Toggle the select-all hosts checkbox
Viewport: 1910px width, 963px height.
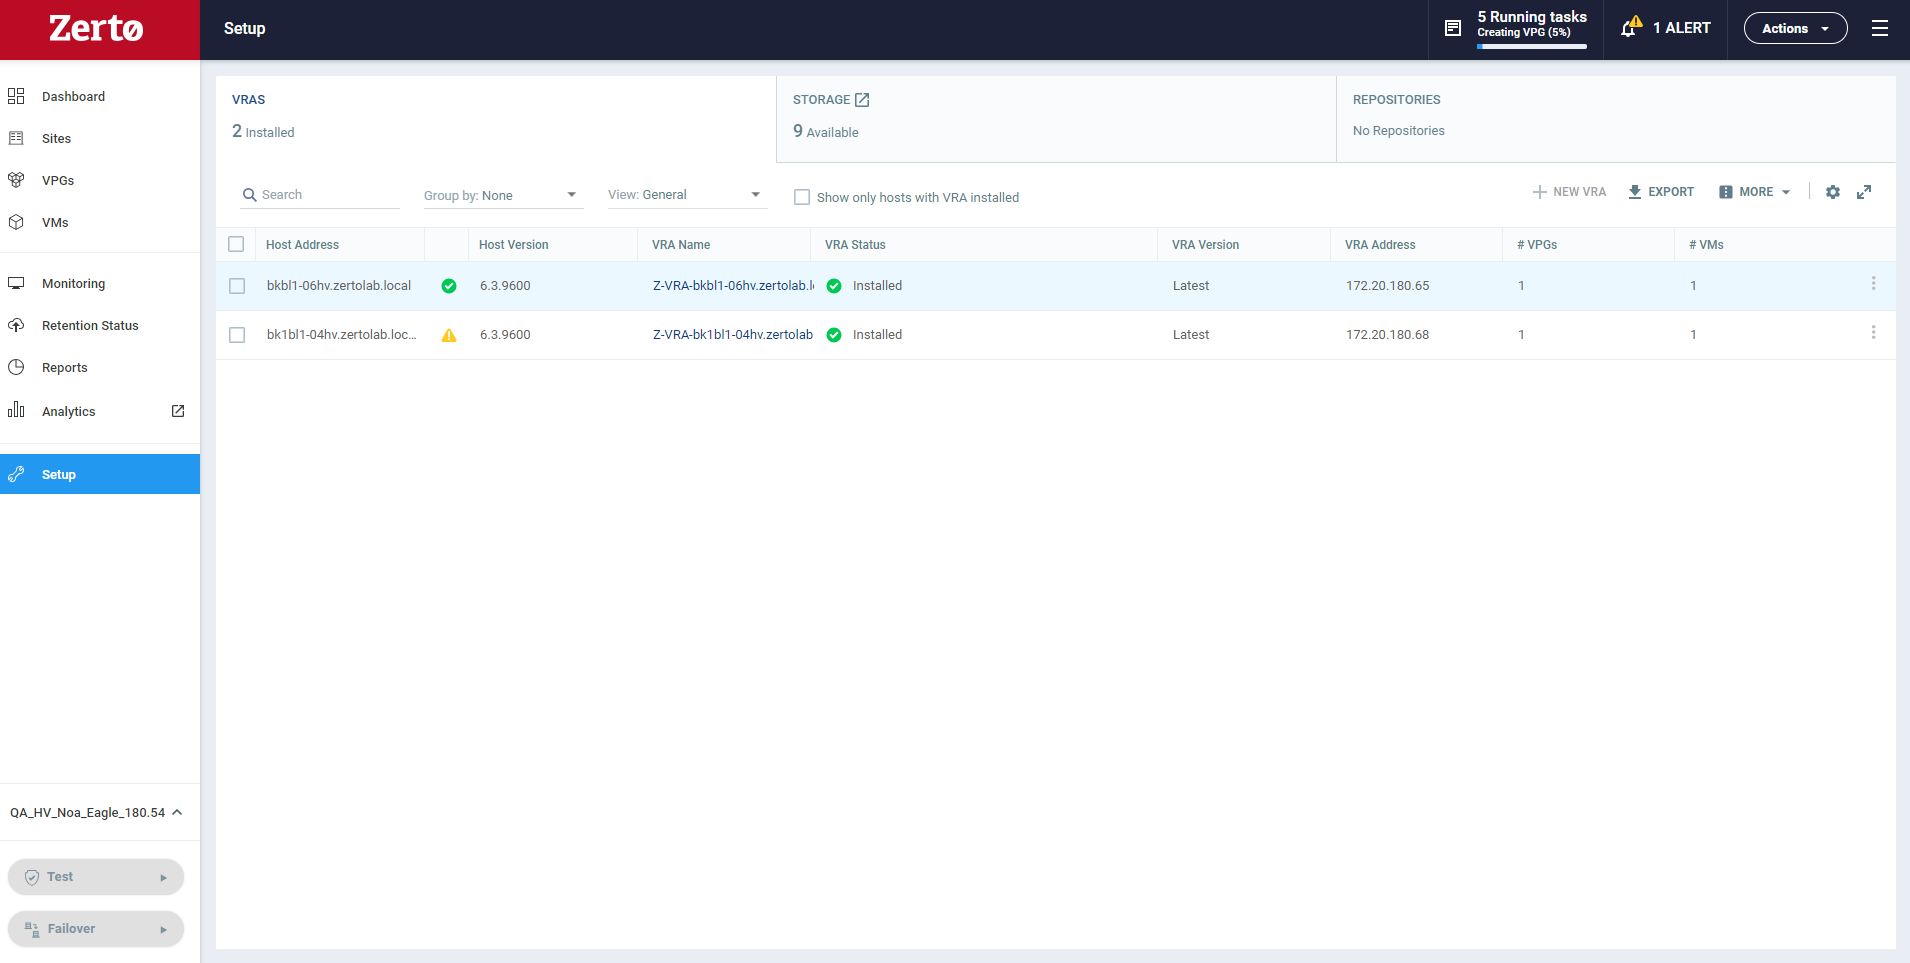(x=236, y=244)
